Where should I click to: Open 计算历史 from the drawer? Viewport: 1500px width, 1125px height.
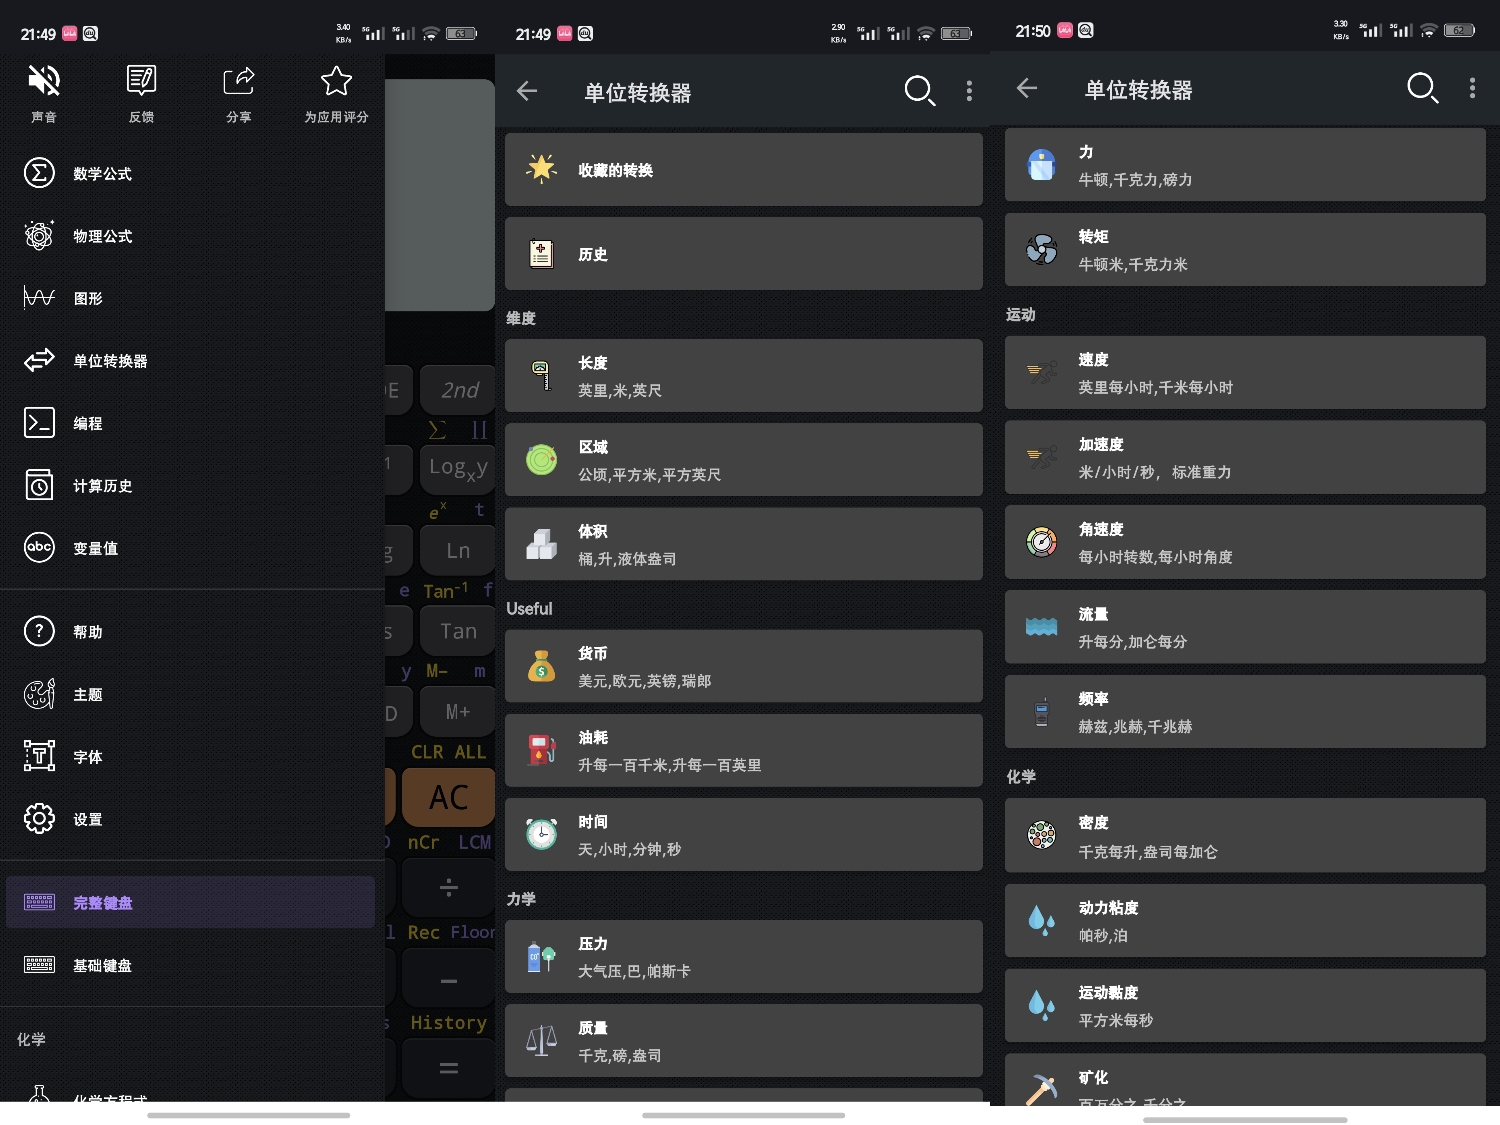coord(192,486)
